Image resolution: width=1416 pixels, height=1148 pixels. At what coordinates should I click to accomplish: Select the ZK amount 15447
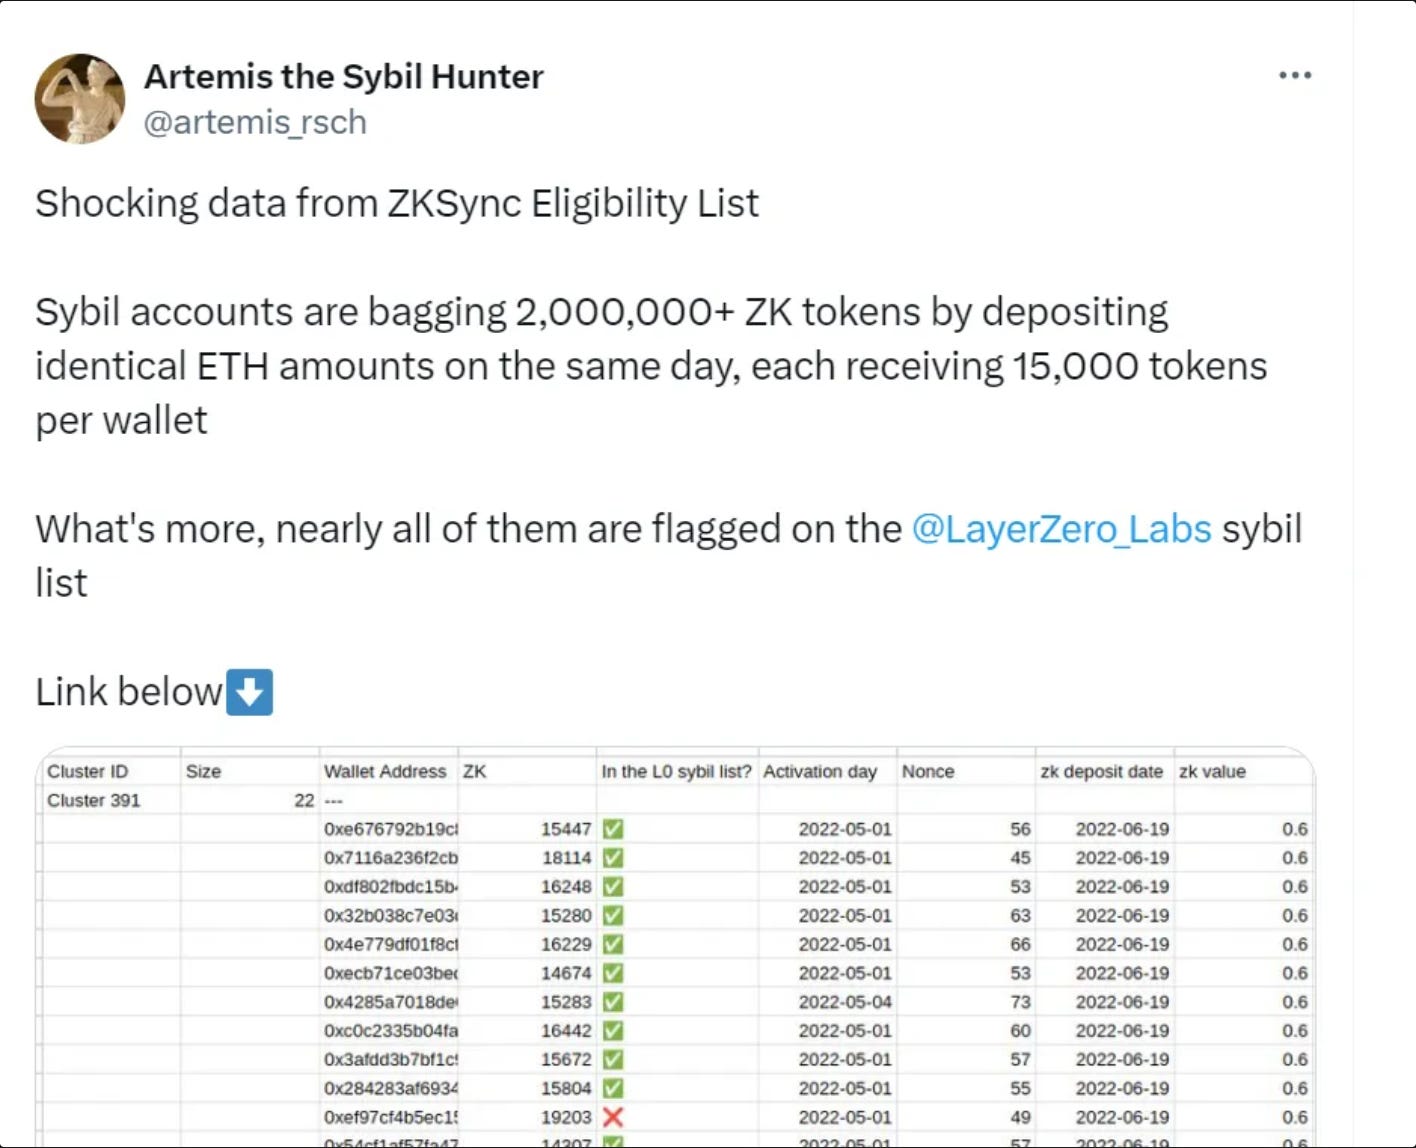point(566,829)
